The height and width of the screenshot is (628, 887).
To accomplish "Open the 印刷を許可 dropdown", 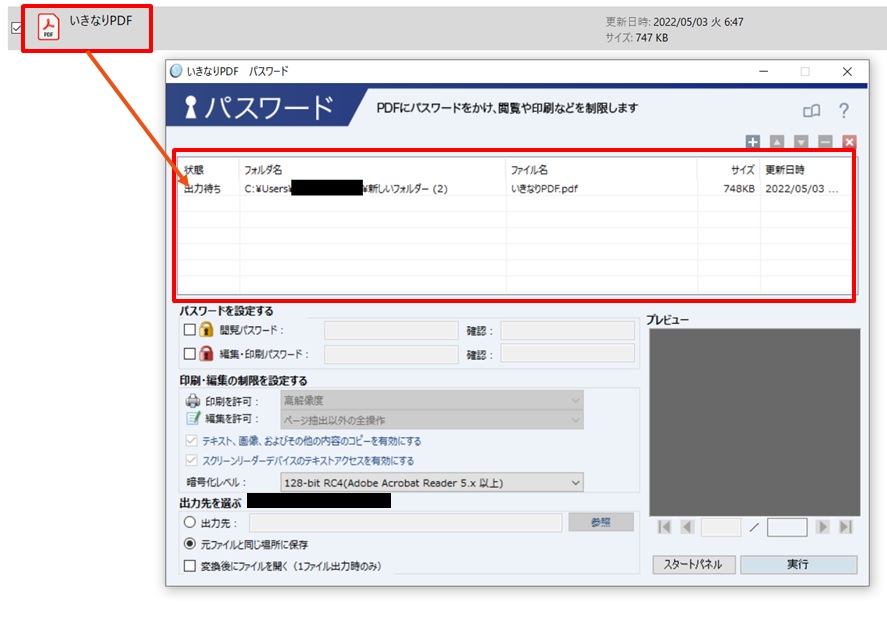I will click(x=432, y=401).
